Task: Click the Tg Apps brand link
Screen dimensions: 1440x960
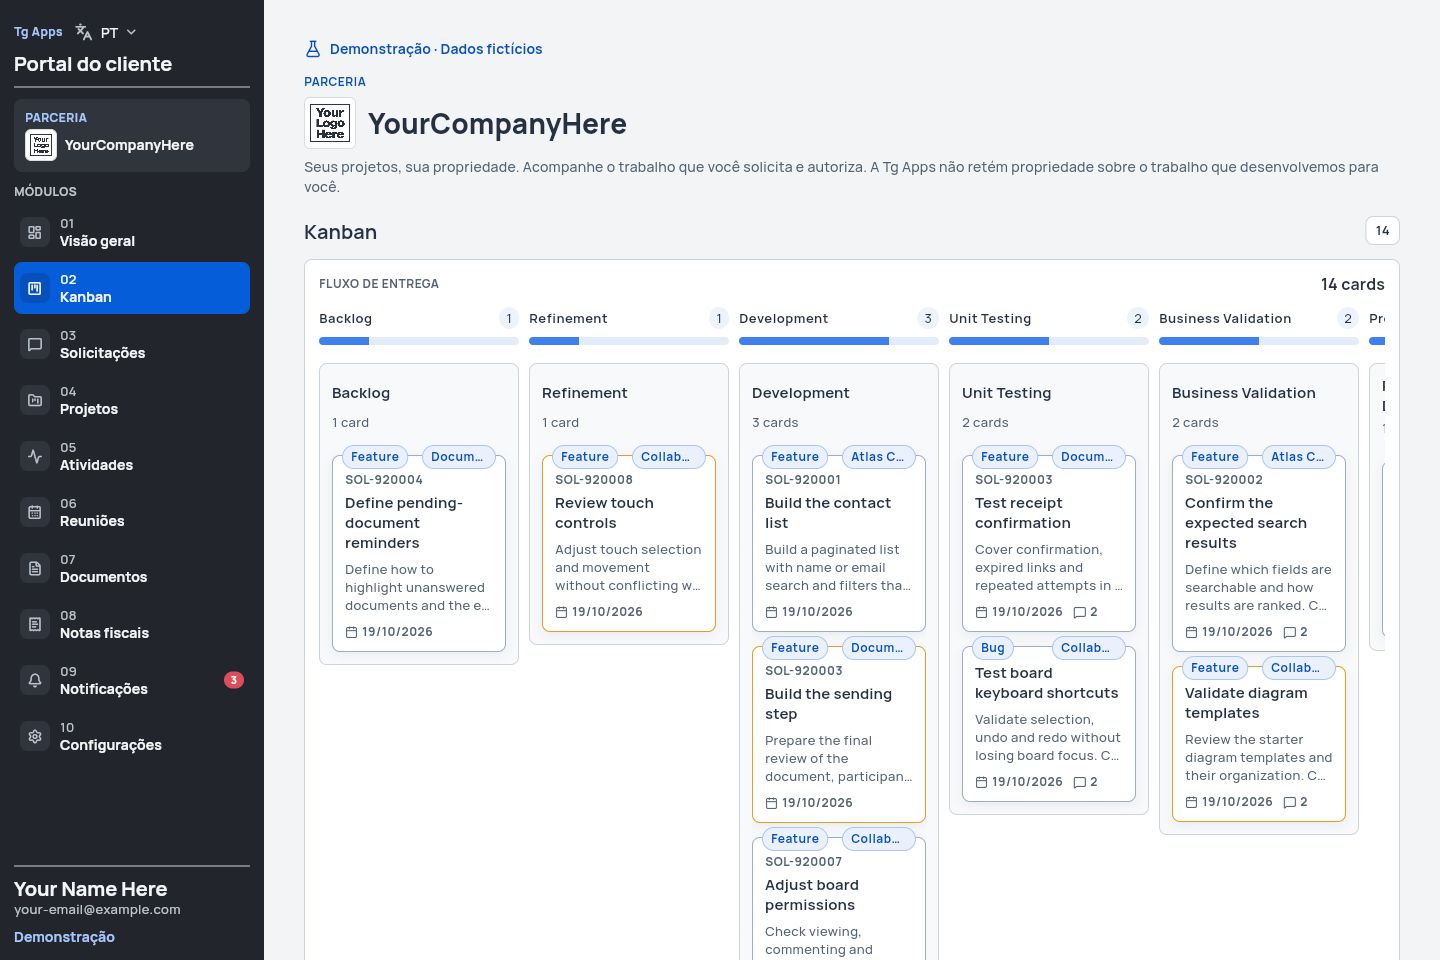Action: 38,32
